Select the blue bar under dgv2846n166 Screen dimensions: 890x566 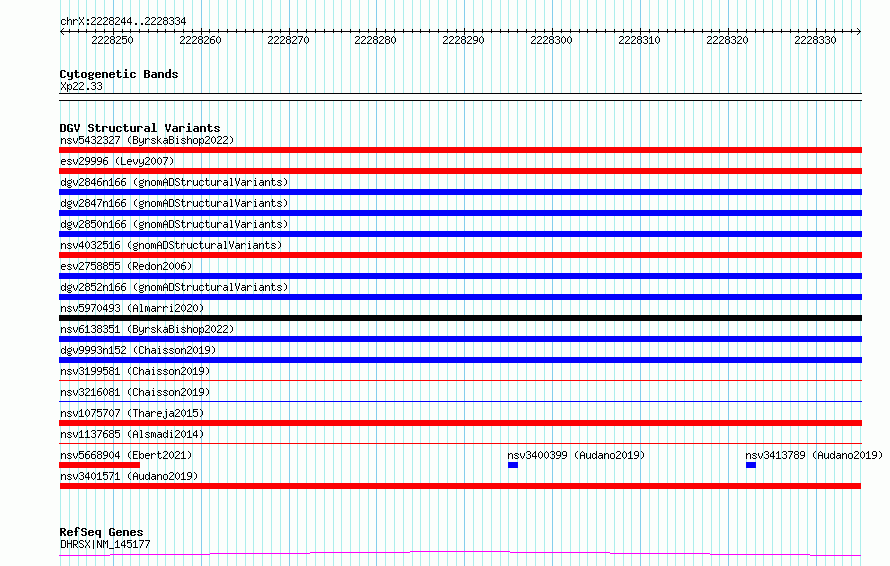(460, 192)
